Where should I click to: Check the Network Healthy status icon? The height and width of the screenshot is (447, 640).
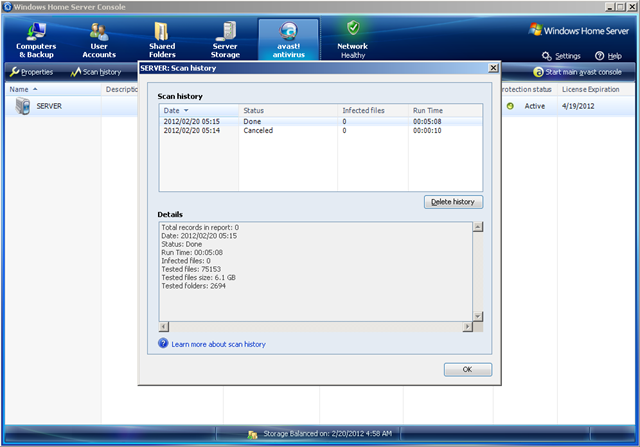(353, 28)
